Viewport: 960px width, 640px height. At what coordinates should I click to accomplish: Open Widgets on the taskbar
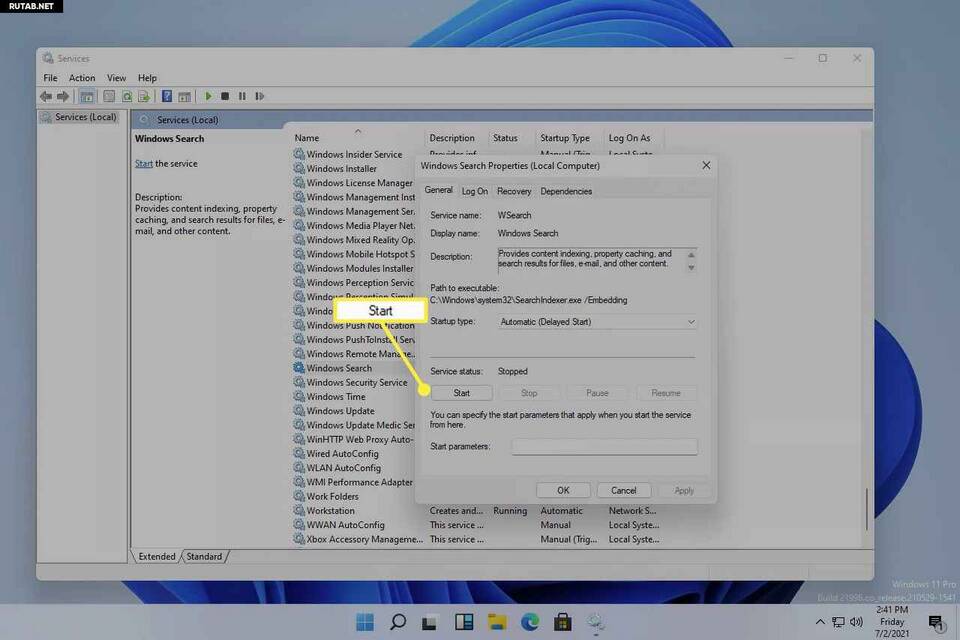(463, 622)
